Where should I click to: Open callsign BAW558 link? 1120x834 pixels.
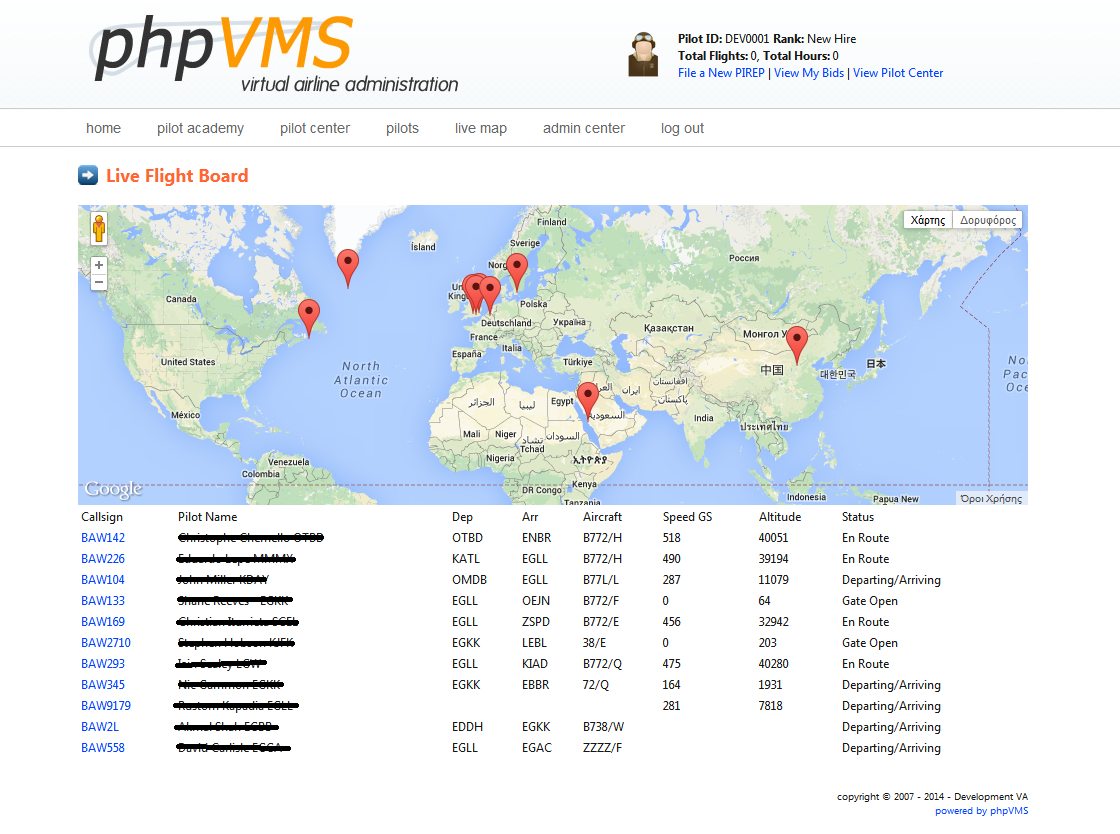point(103,748)
